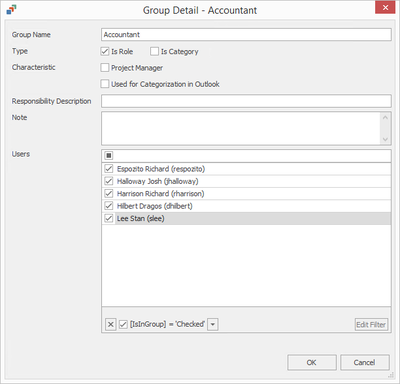Screen dimensions: 400x384
Task: Check the Project Manager characteristic
Action: [x=105, y=68]
